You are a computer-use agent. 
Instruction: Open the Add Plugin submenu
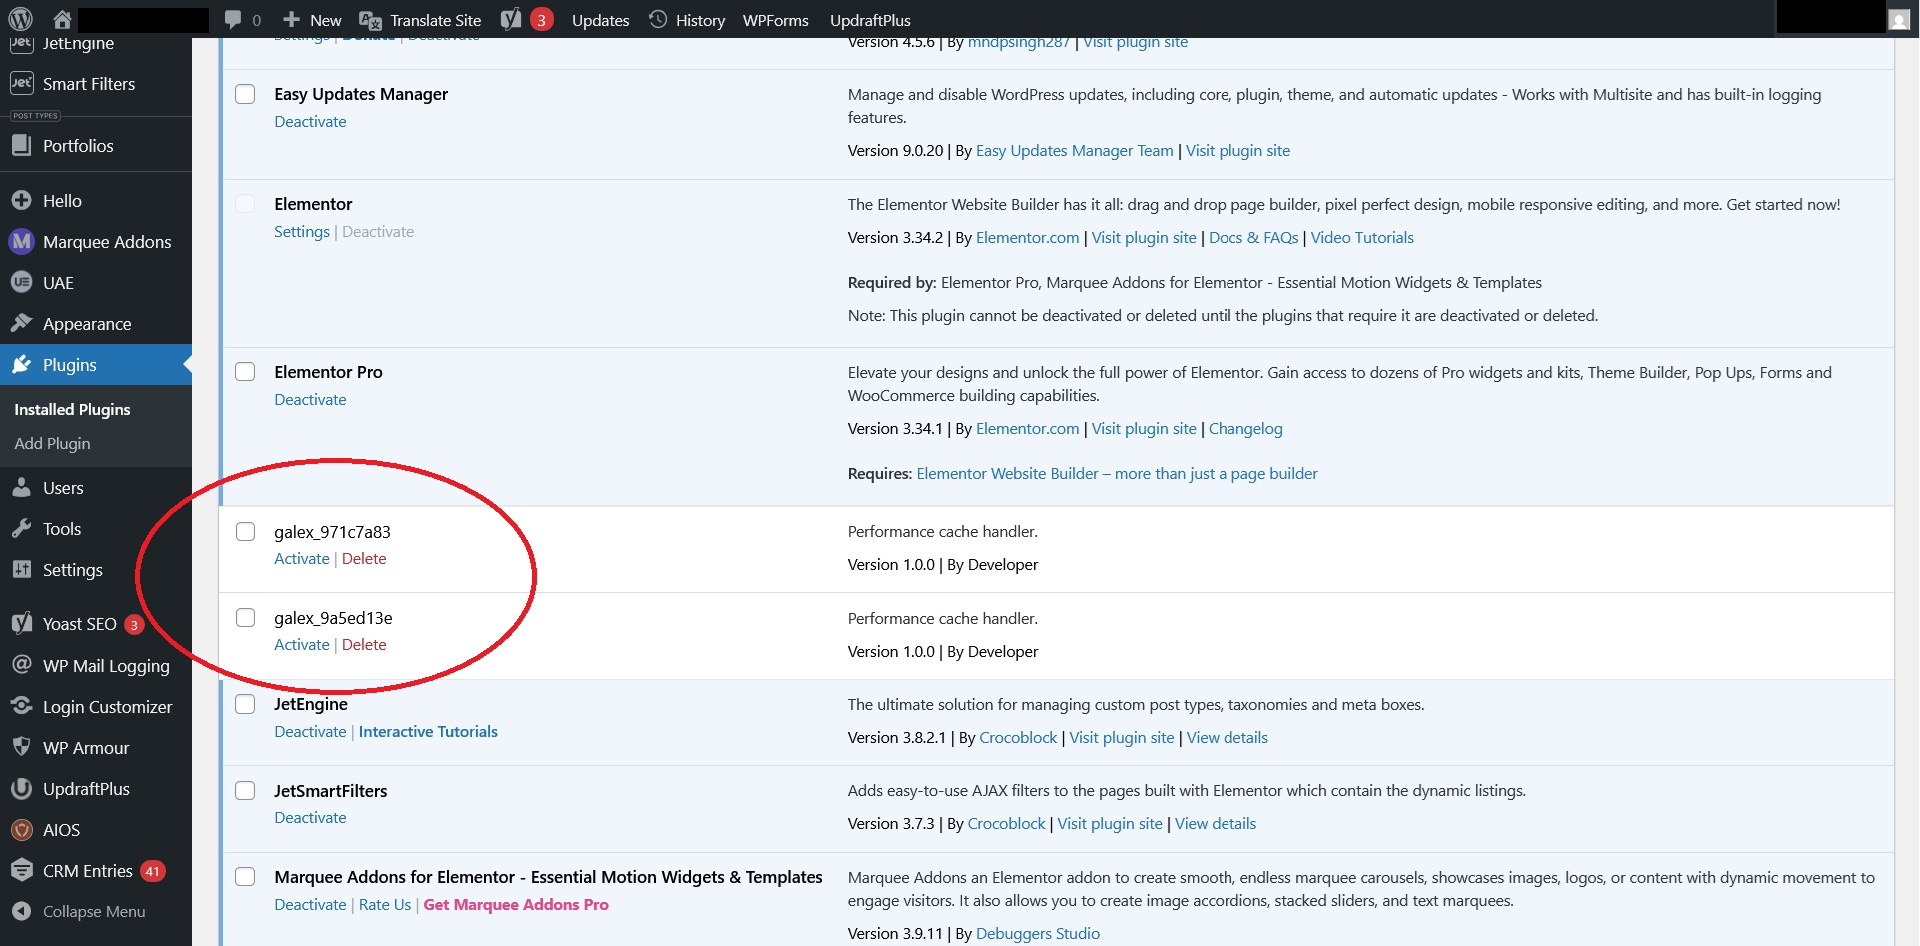click(52, 444)
